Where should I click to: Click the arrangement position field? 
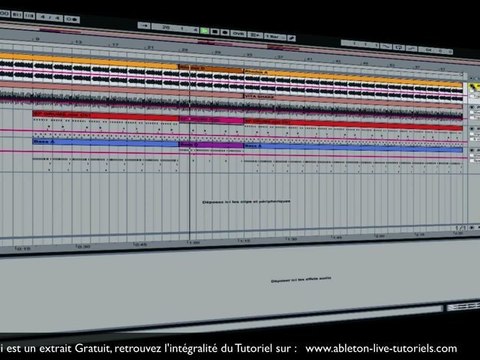[x=175, y=28]
